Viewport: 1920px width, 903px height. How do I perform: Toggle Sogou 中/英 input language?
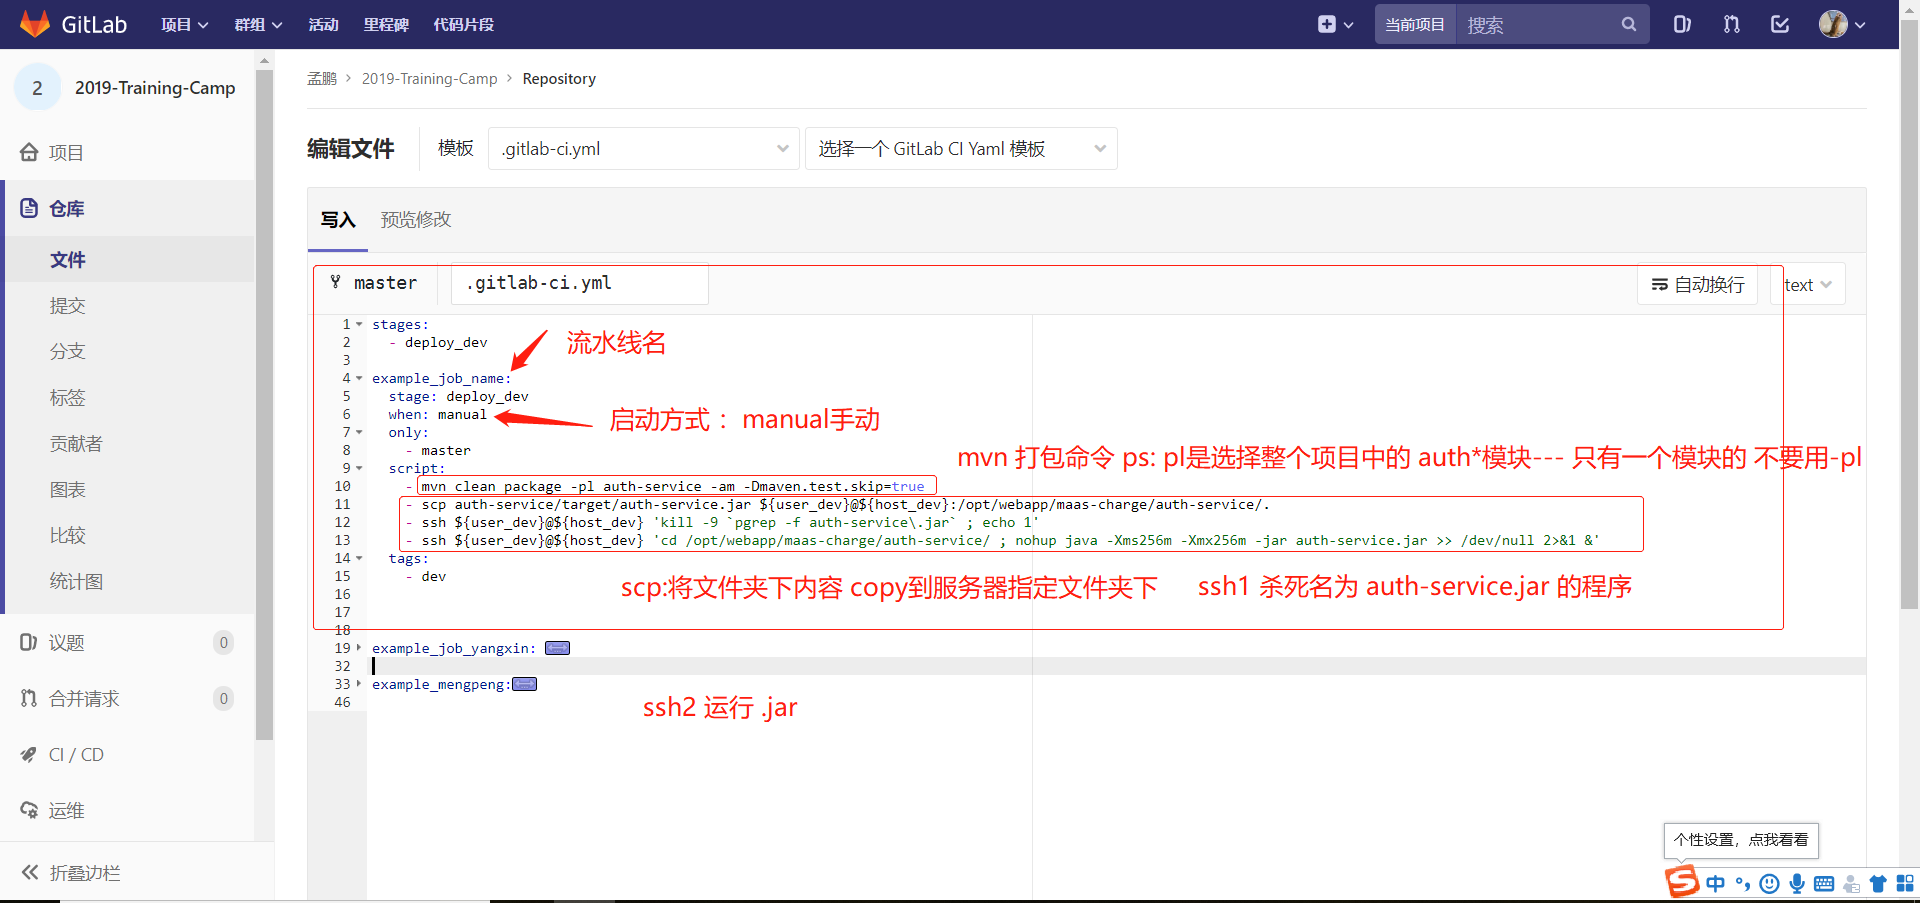1716,883
